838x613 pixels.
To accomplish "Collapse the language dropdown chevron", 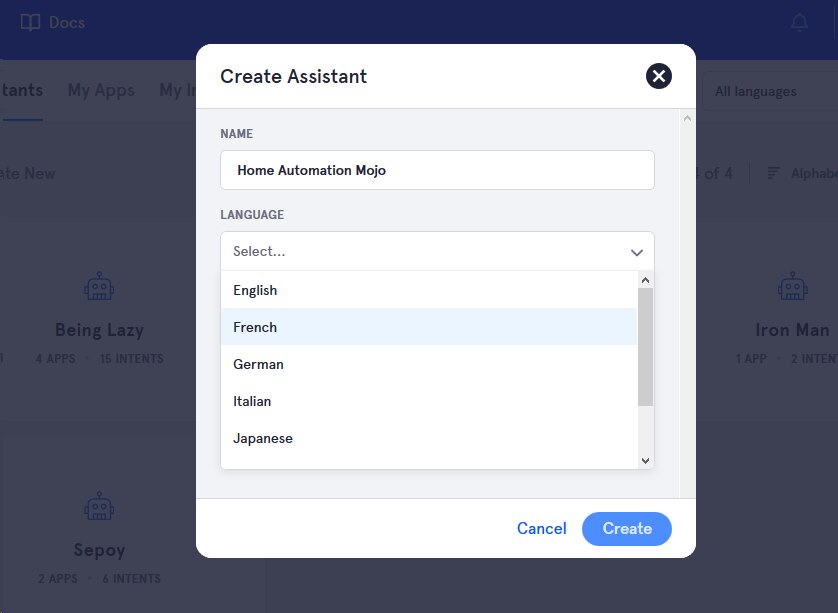I will (636, 252).
